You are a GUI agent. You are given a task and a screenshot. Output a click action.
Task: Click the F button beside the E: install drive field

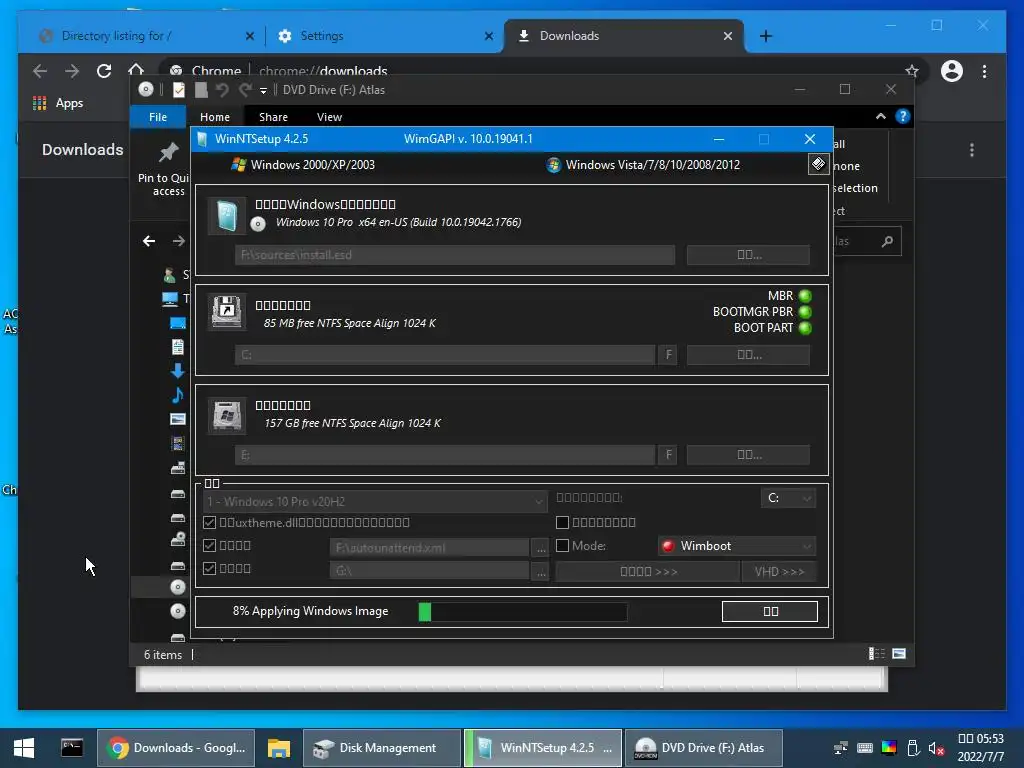(x=668, y=455)
